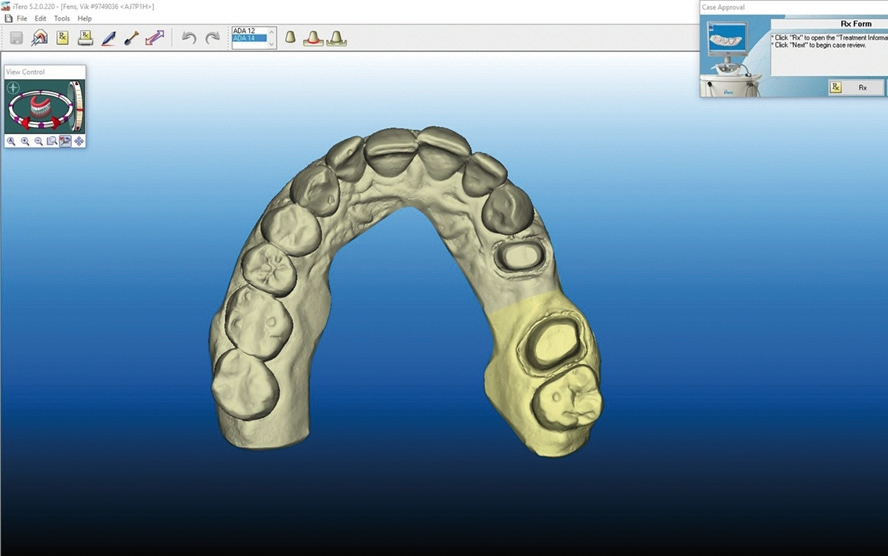Open the File menu

click(22, 18)
